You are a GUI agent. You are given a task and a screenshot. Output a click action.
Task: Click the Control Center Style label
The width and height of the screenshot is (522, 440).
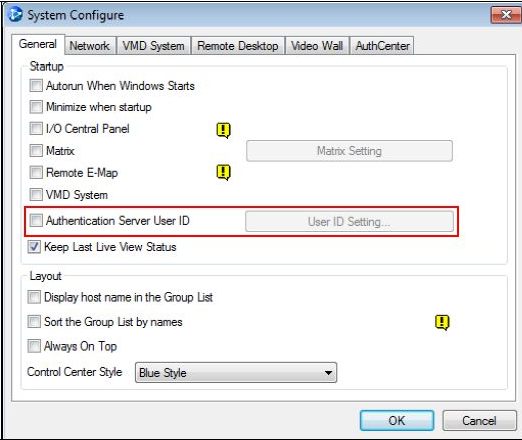tap(75, 372)
